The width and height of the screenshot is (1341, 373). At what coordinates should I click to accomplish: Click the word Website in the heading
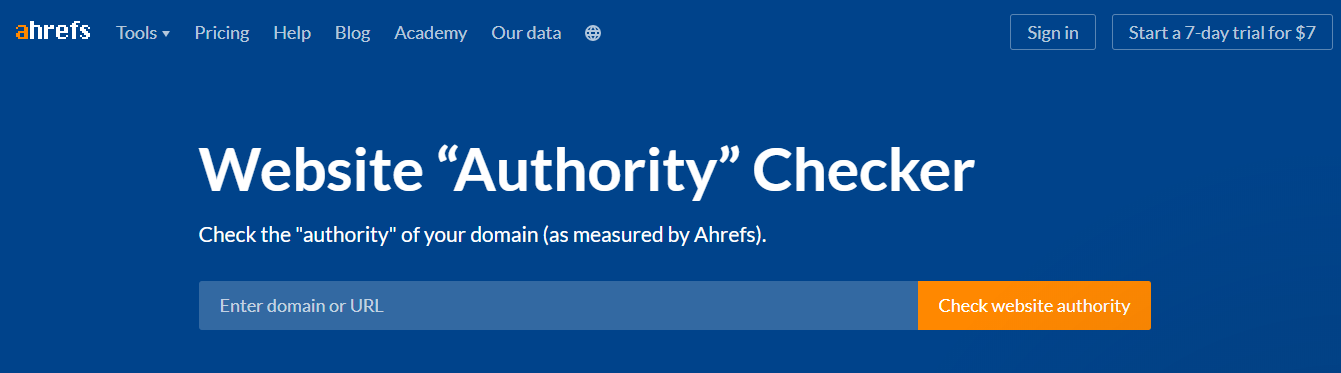click(x=311, y=170)
